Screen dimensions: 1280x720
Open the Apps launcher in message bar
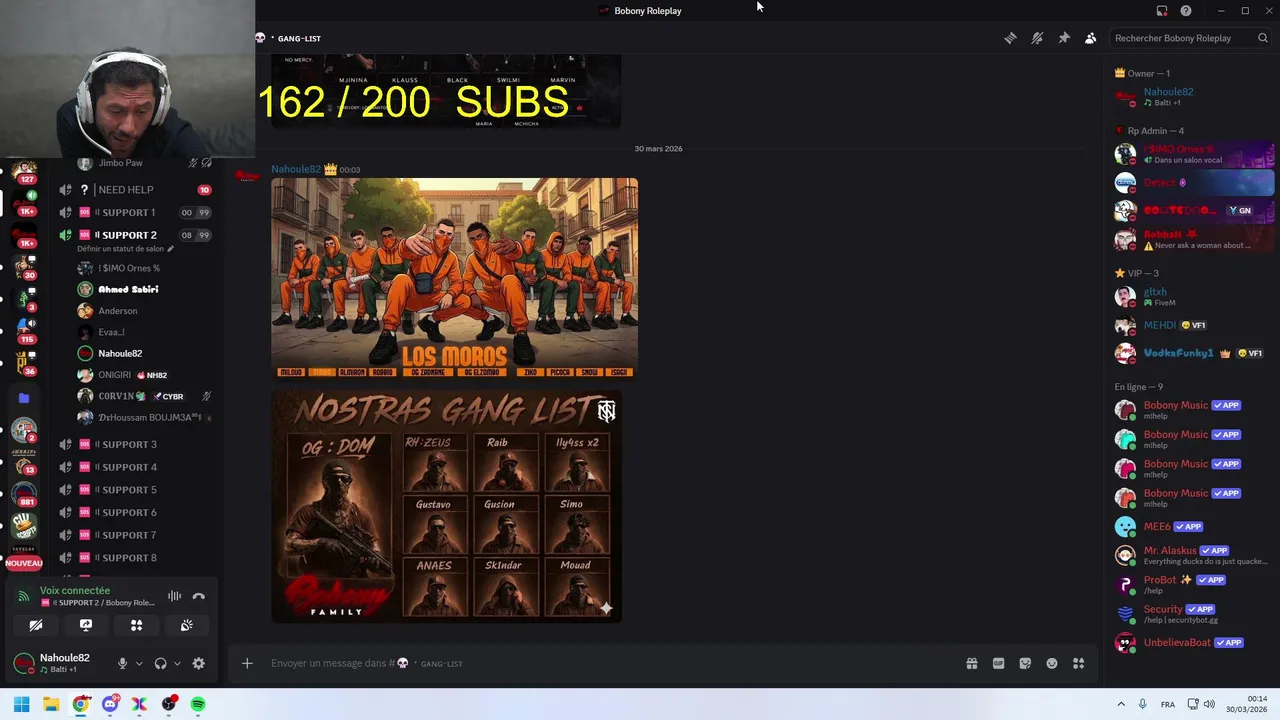point(1078,663)
